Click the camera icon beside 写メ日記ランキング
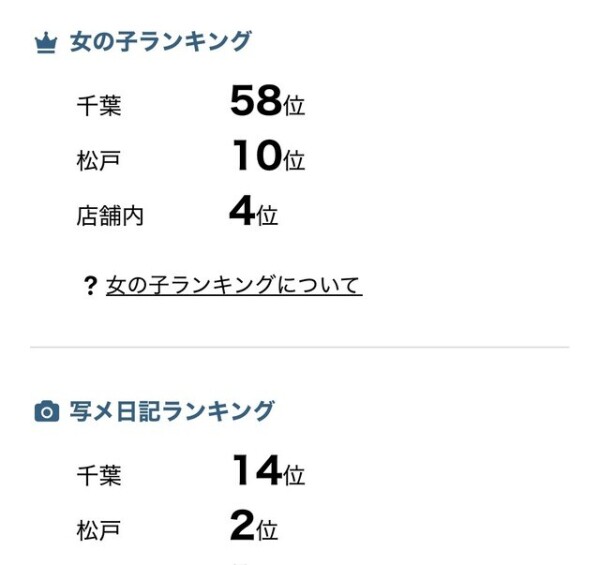The image size is (600, 565). click(x=46, y=412)
